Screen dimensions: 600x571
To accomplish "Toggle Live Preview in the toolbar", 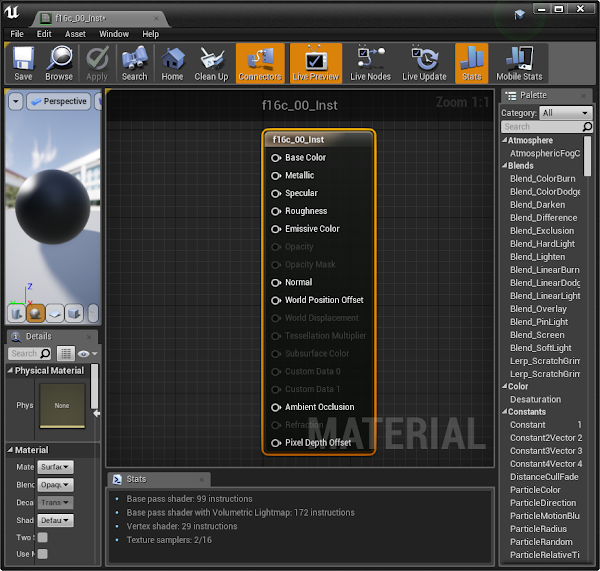I will coord(316,63).
